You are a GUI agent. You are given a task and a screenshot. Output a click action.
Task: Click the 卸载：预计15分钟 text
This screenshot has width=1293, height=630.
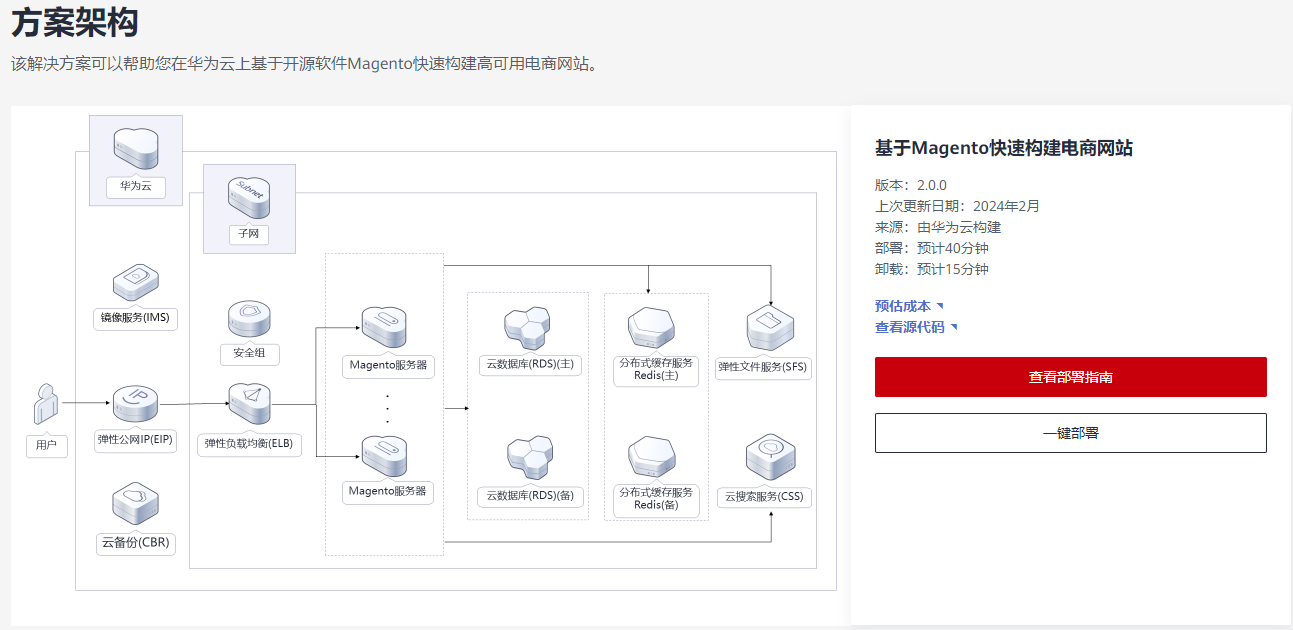[x=932, y=269]
